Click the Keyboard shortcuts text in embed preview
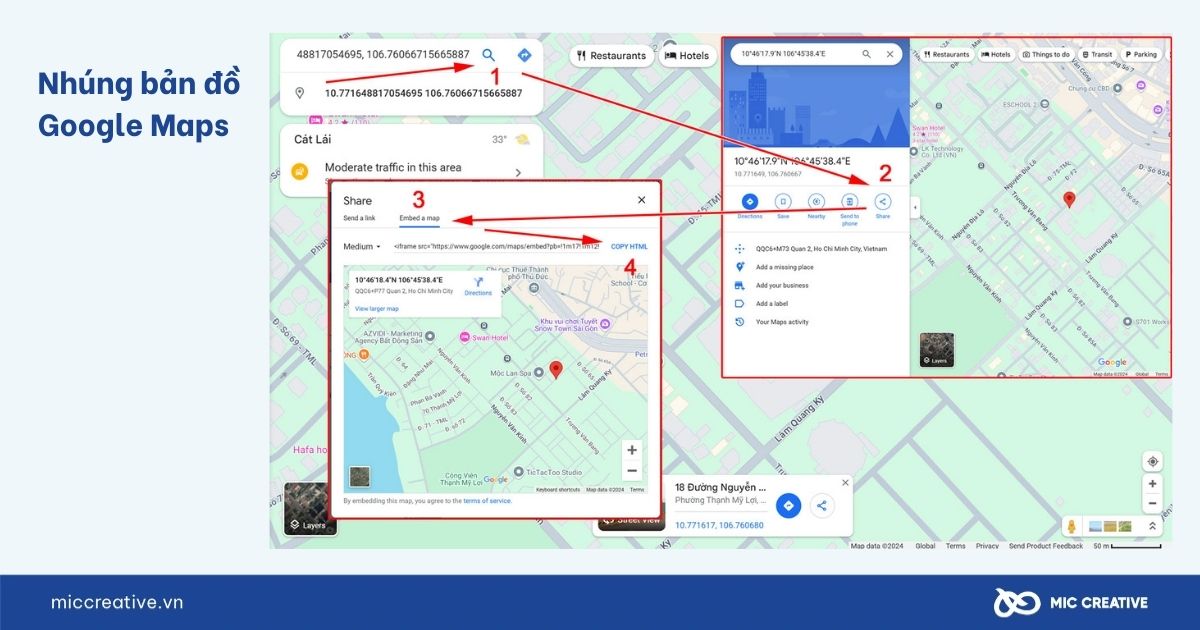 [558, 490]
